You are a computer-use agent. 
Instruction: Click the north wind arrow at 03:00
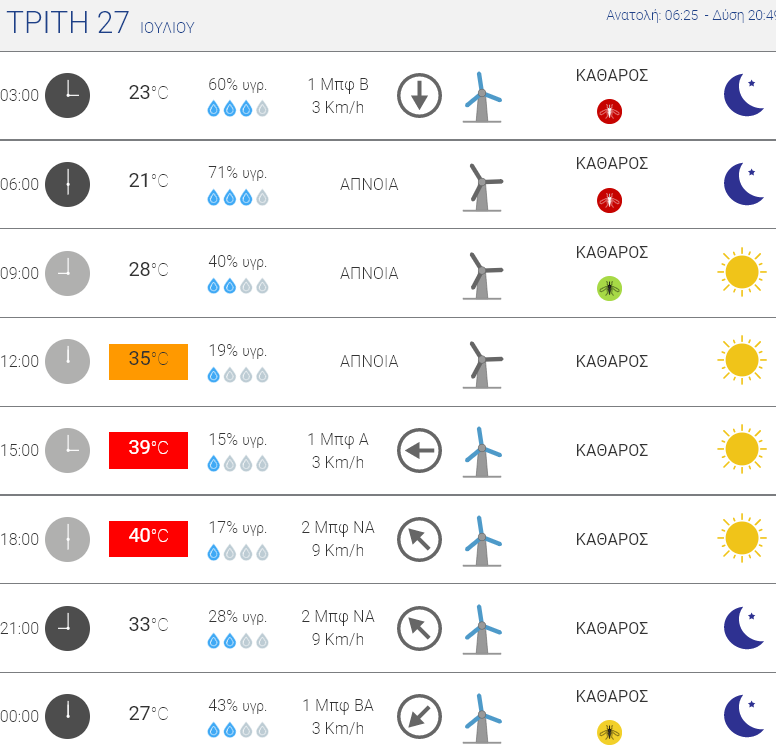(x=419, y=96)
